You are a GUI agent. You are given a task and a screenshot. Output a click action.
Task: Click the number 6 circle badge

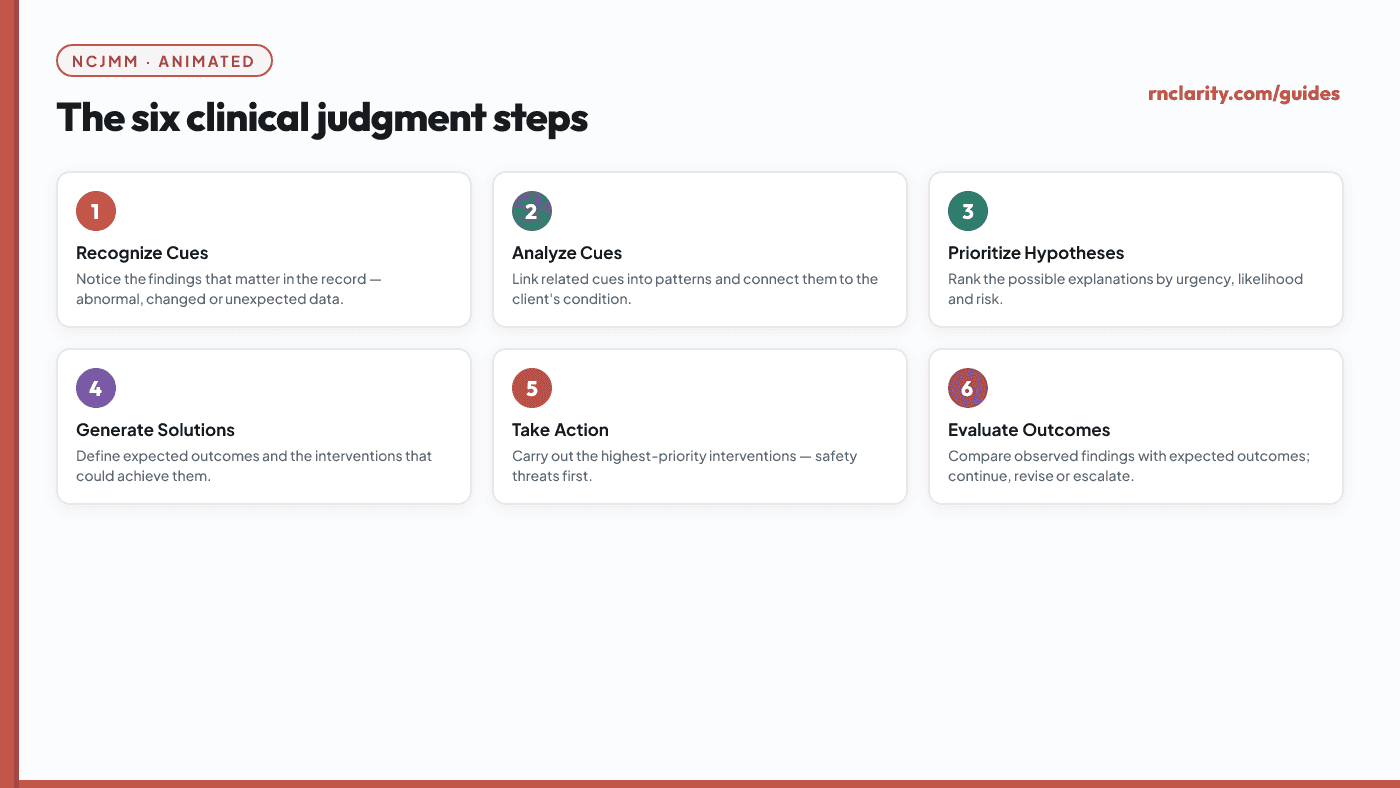click(x=968, y=388)
